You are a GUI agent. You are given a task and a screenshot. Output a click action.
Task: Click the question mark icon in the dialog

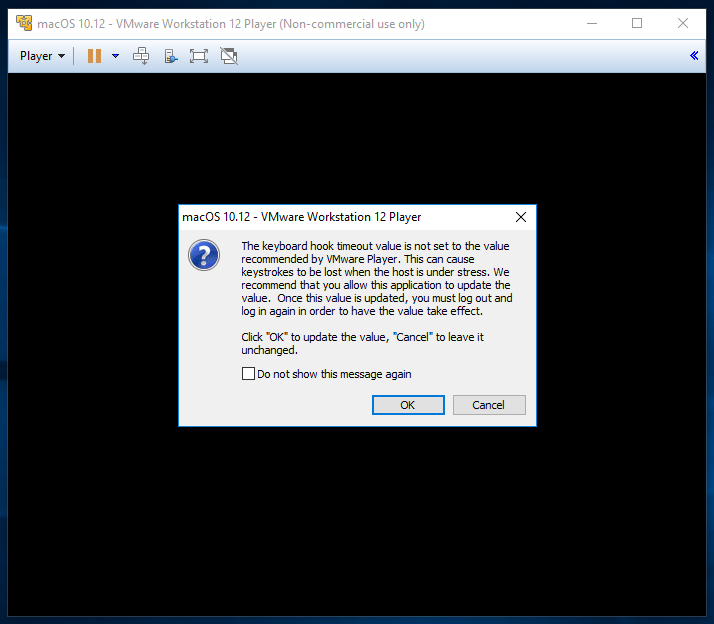click(204, 255)
